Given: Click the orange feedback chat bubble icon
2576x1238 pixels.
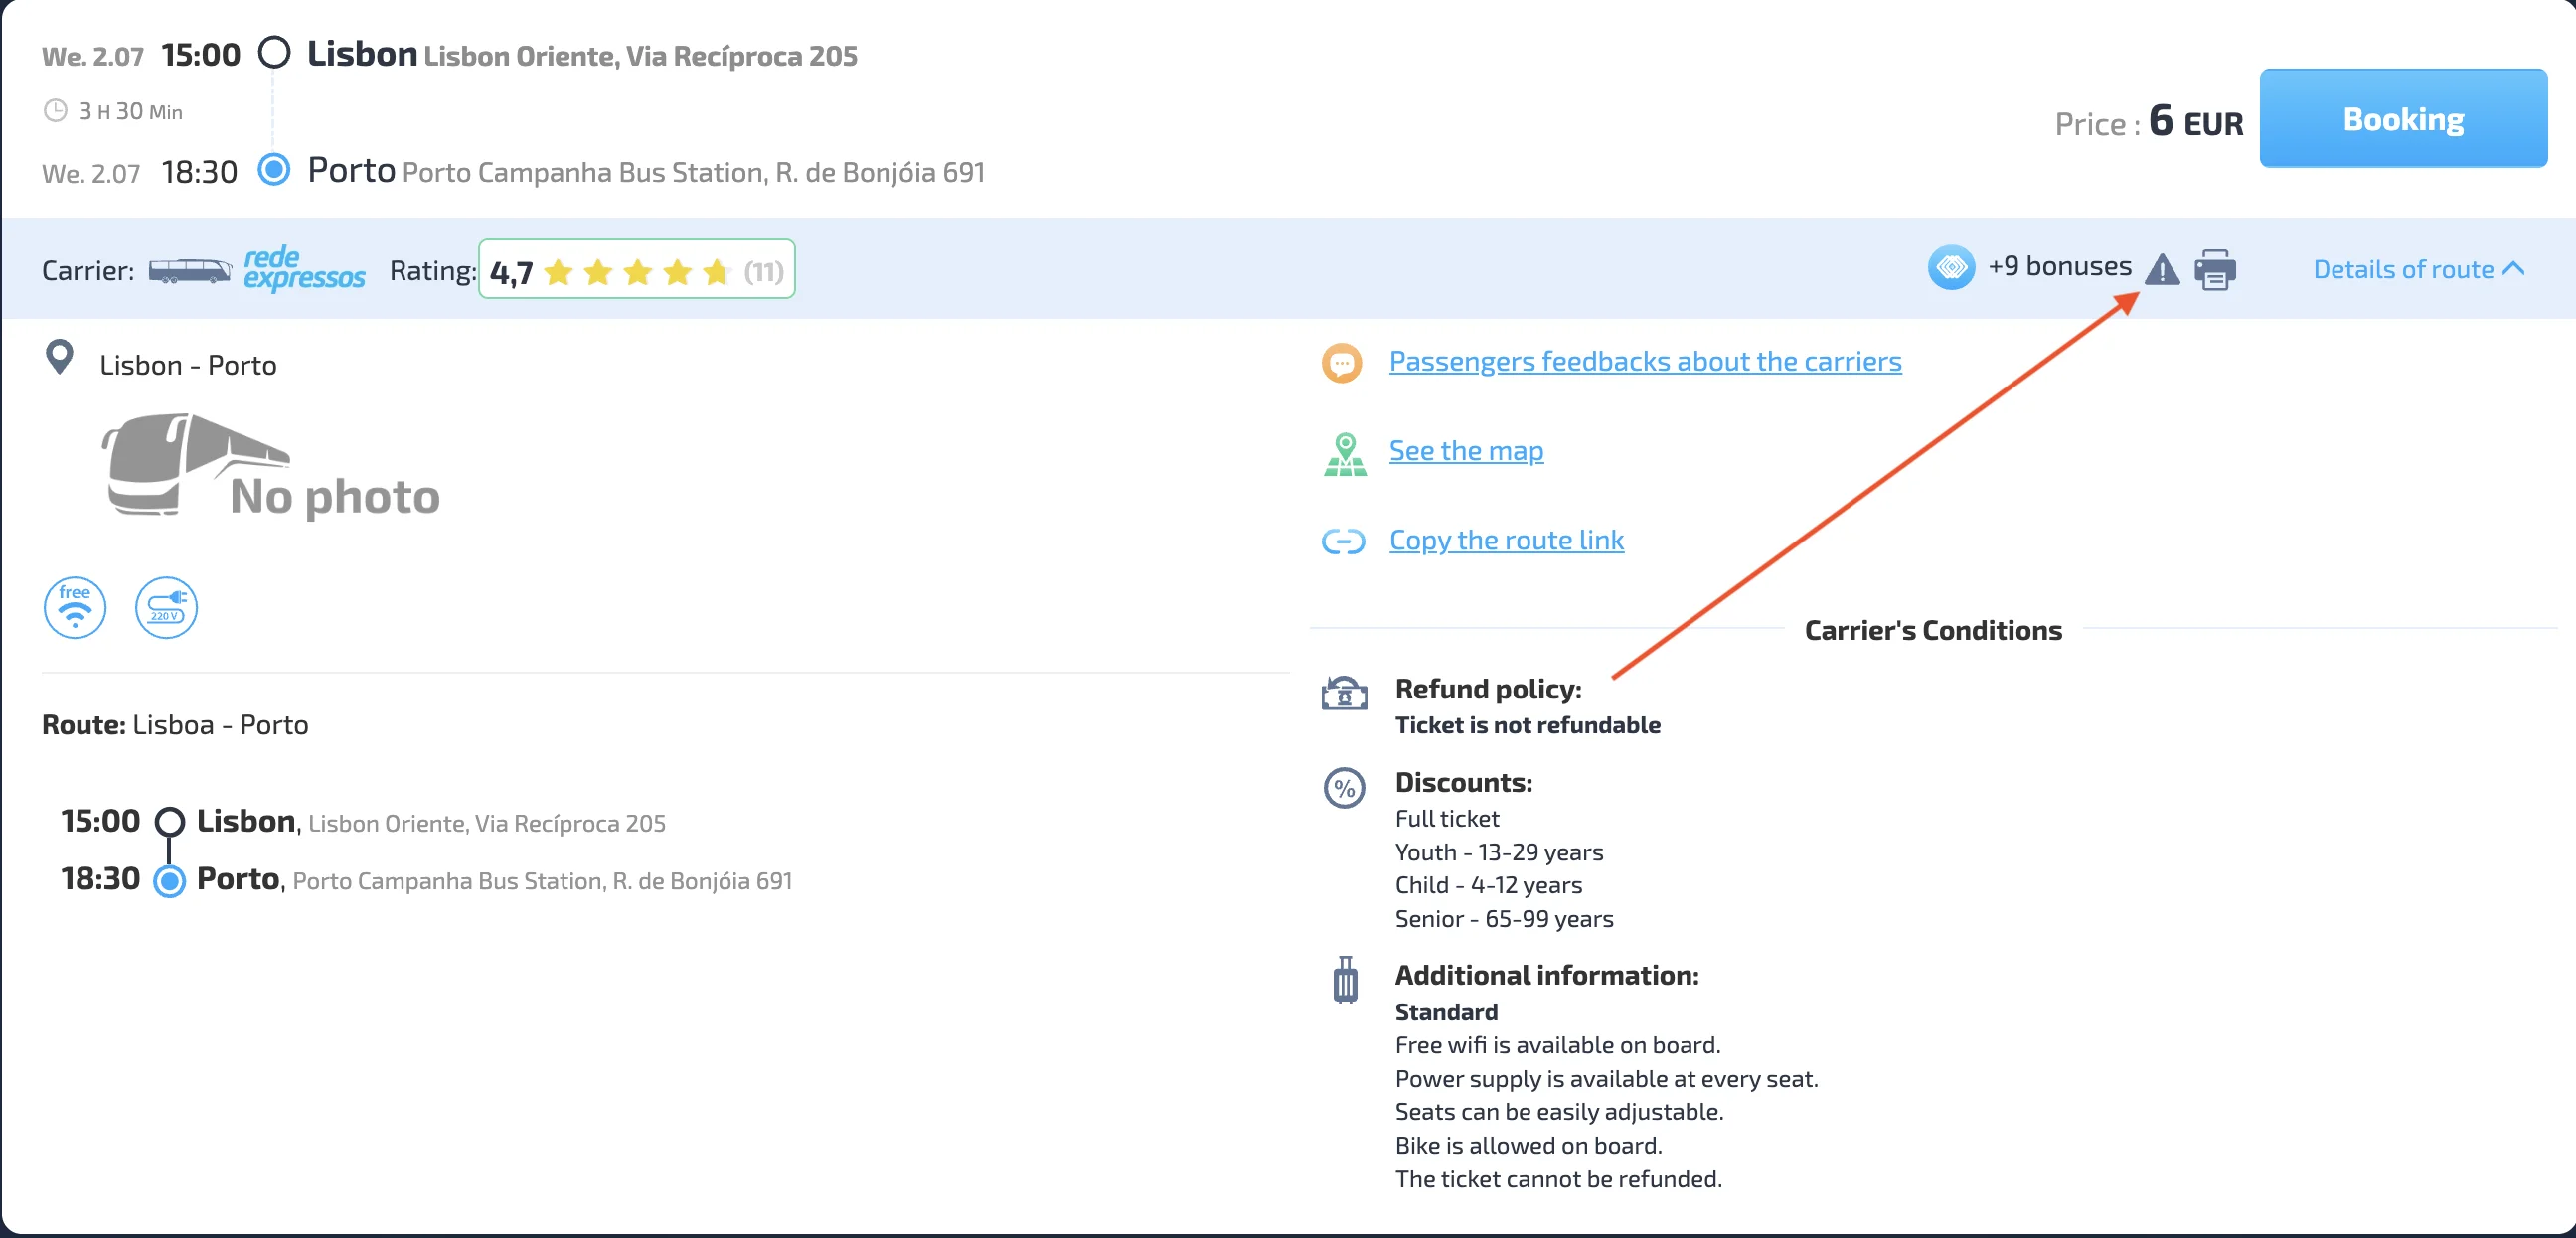Looking at the screenshot, I should (x=1341, y=363).
